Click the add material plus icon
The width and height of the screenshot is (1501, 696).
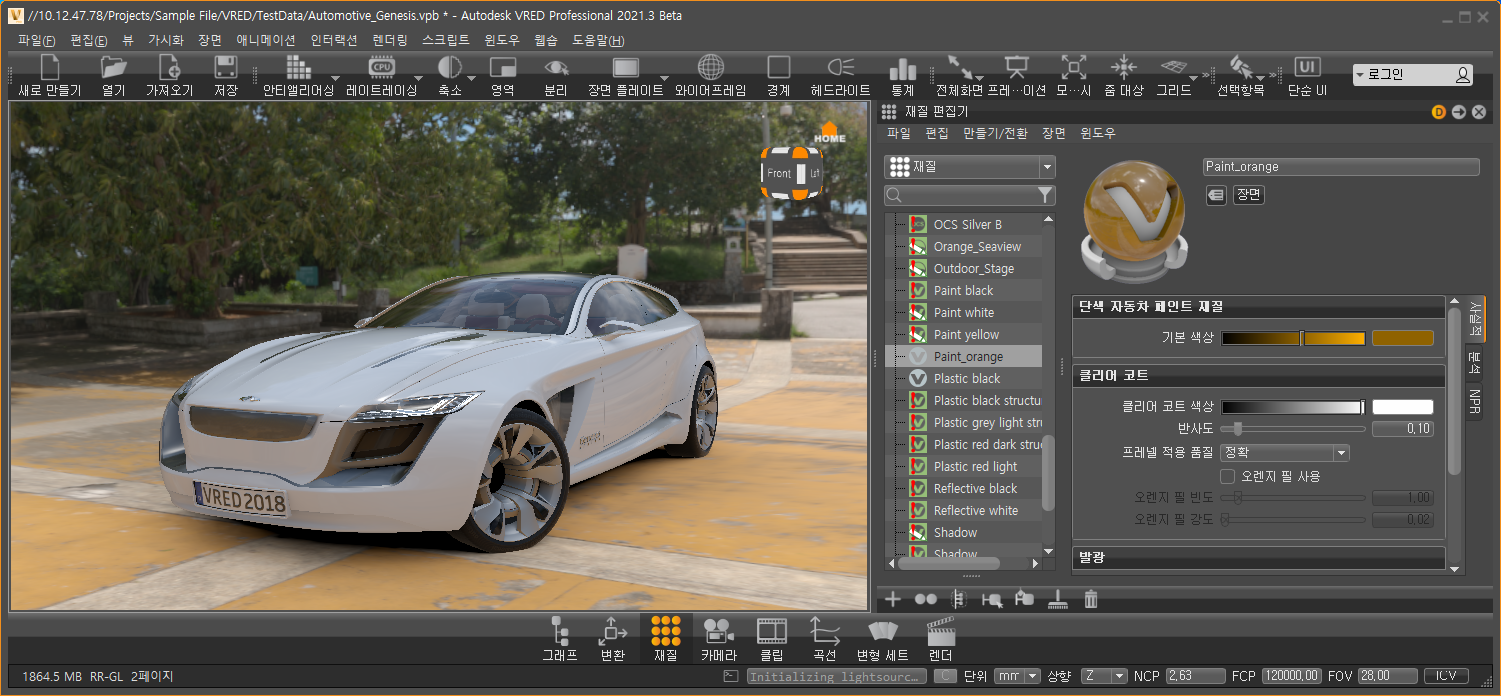(x=893, y=599)
